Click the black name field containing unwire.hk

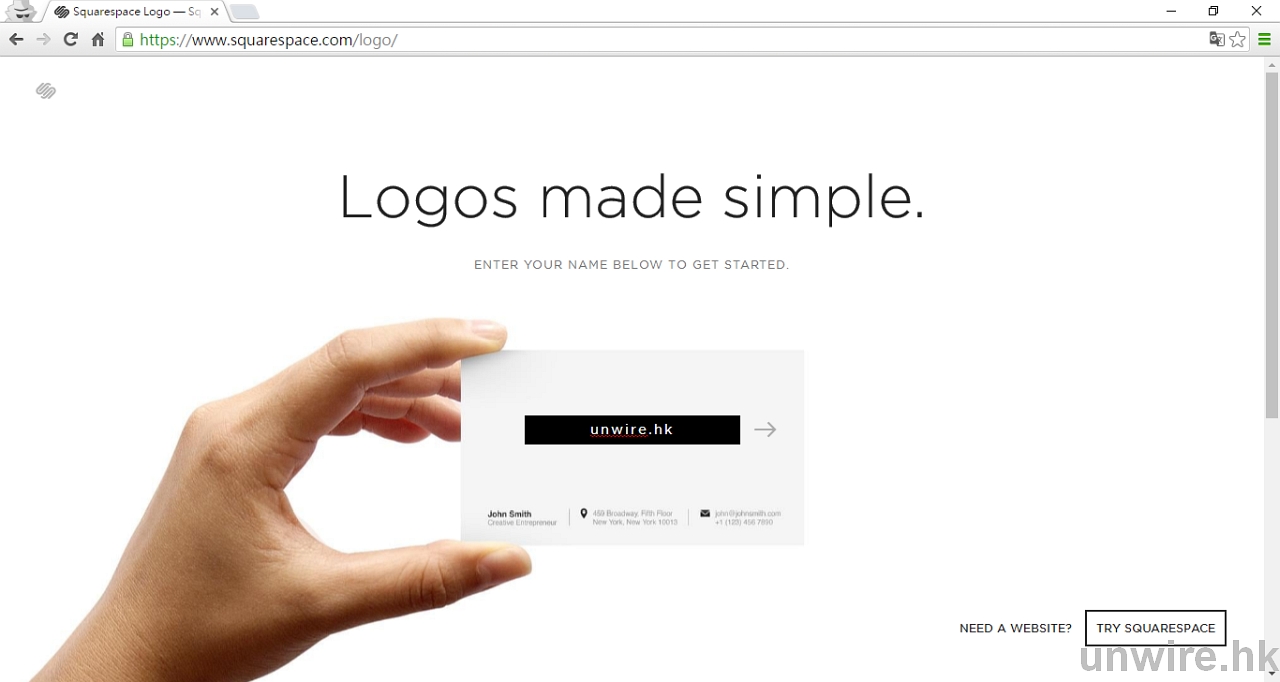(632, 430)
